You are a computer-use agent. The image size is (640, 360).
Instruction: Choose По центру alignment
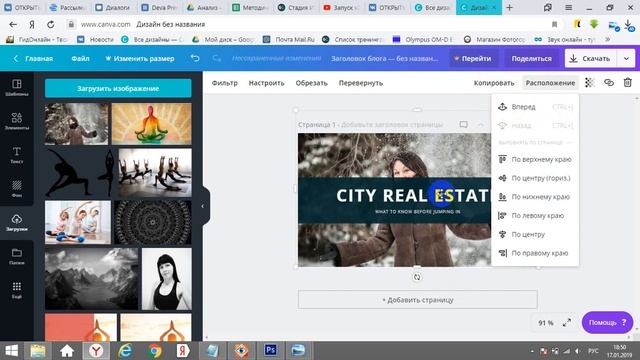[535, 234]
